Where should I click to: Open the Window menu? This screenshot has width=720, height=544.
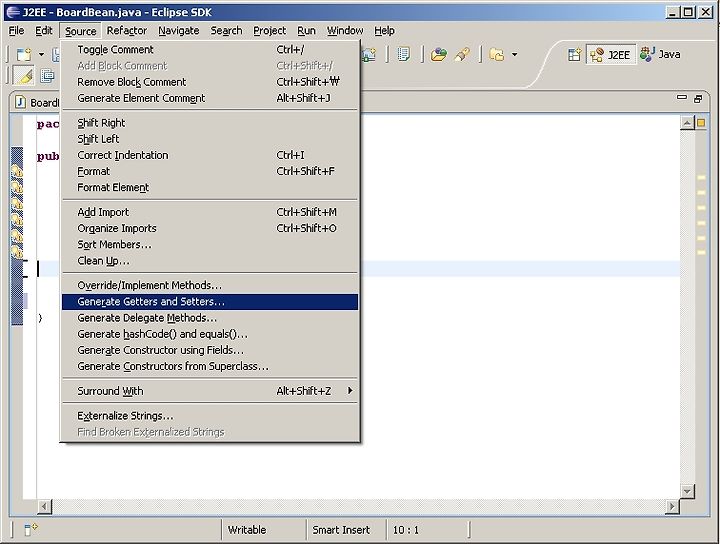click(x=345, y=31)
